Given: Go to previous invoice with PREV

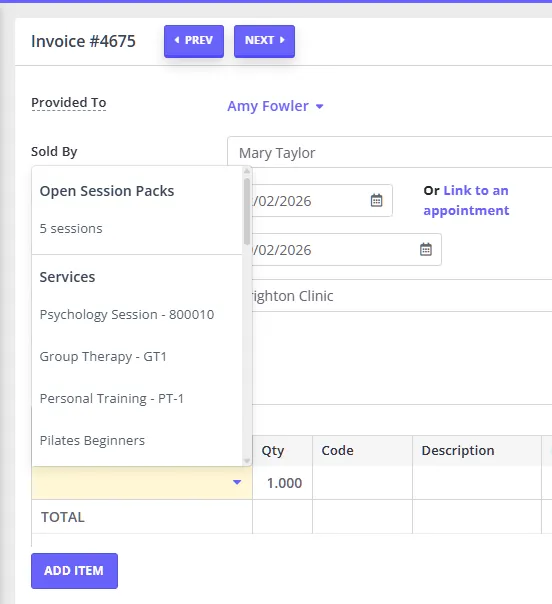Looking at the screenshot, I should click(x=194, y=41).
